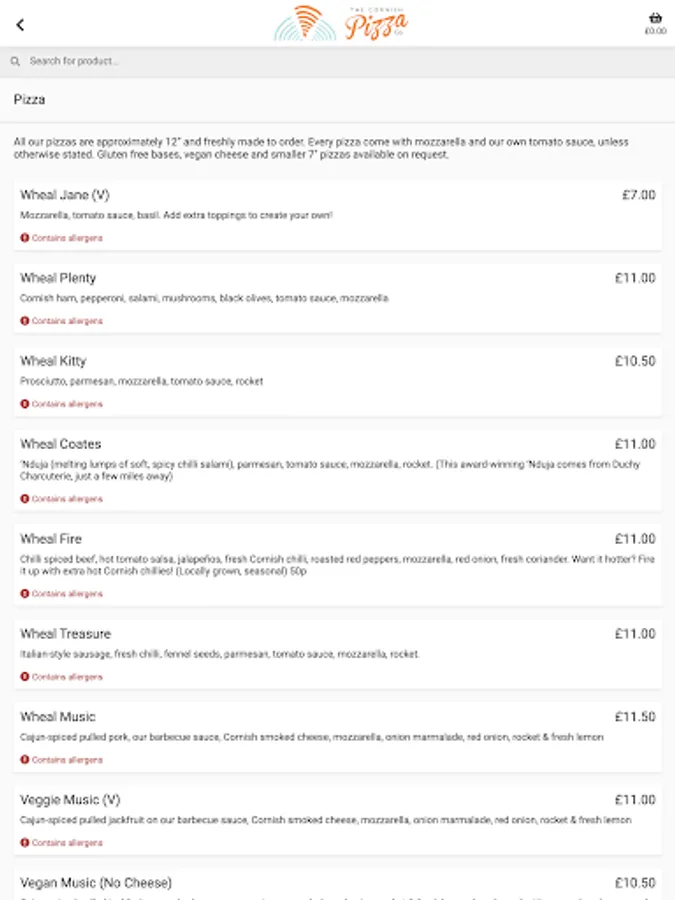Image resolution: width=675 pixels, height=900 pixels.
Task: Open Wheal Treasure 'Contains allergens' link
Action: click(x=67, y=677)
